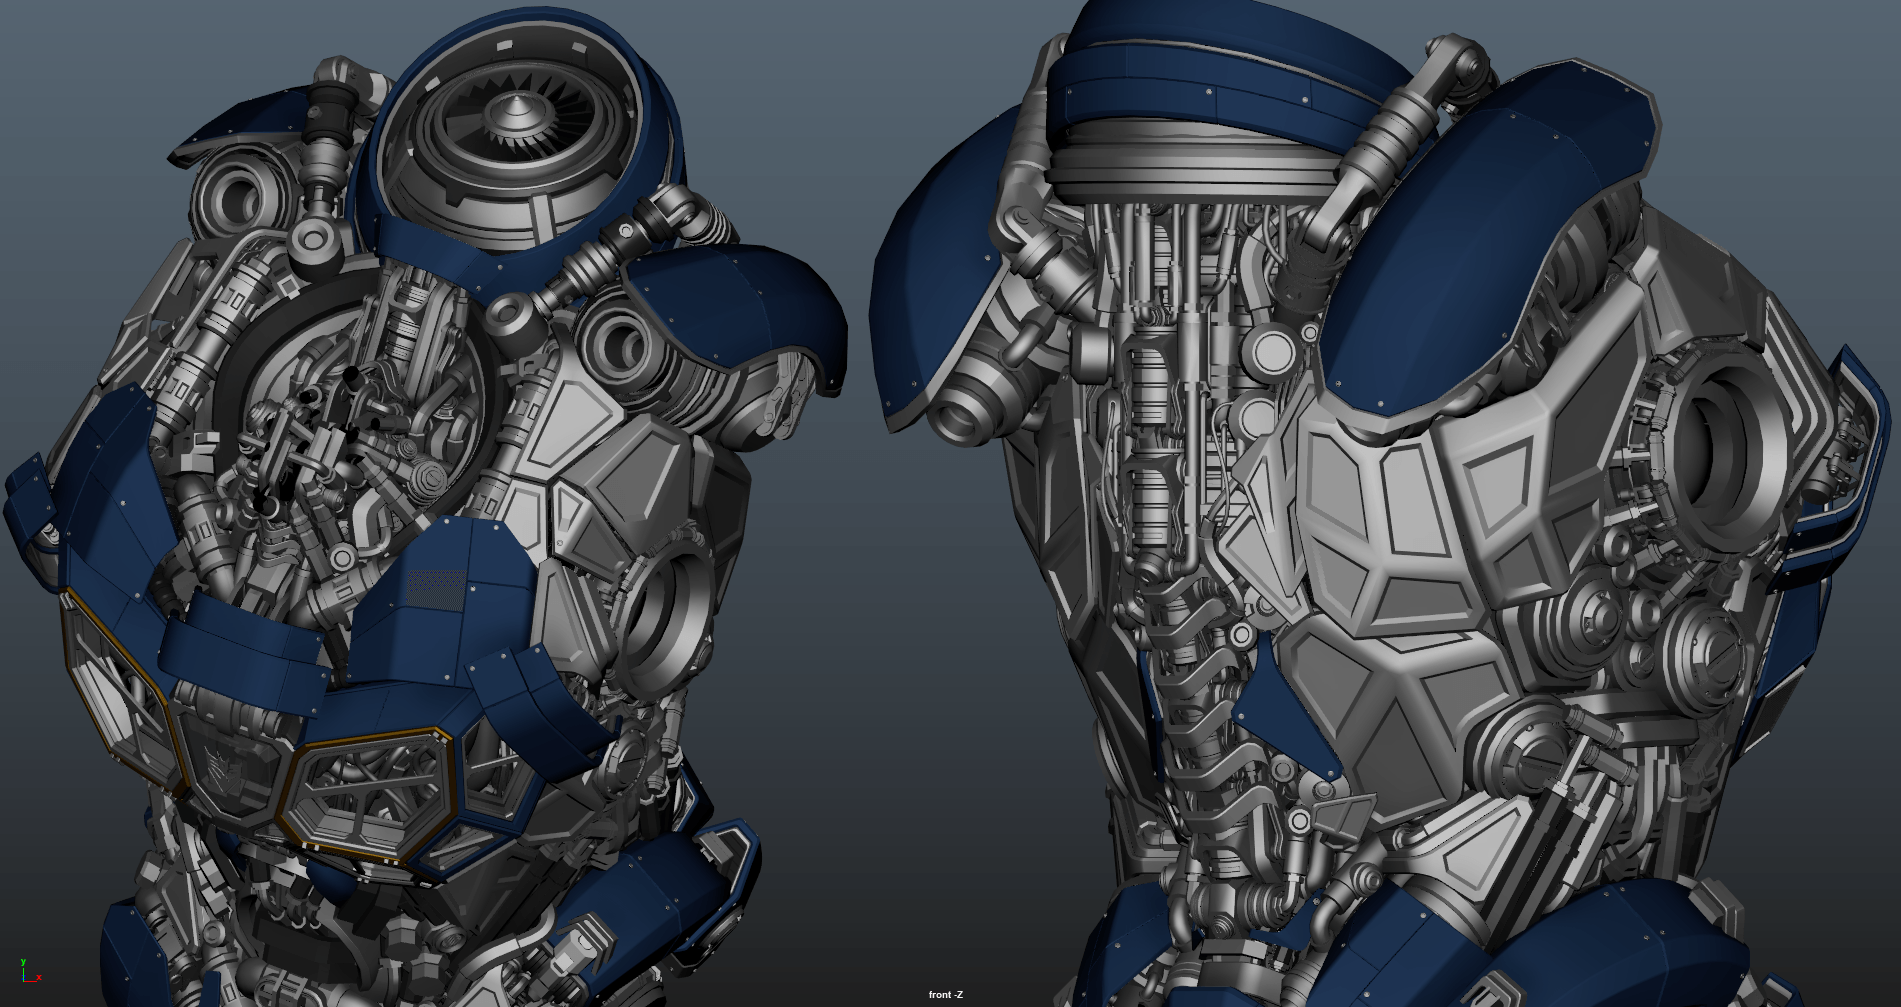Screen dimensions: 1901x1007
Task: Pick the gold-trimmed window left of Decepticon emblem
Action: (x=120, y=688)
